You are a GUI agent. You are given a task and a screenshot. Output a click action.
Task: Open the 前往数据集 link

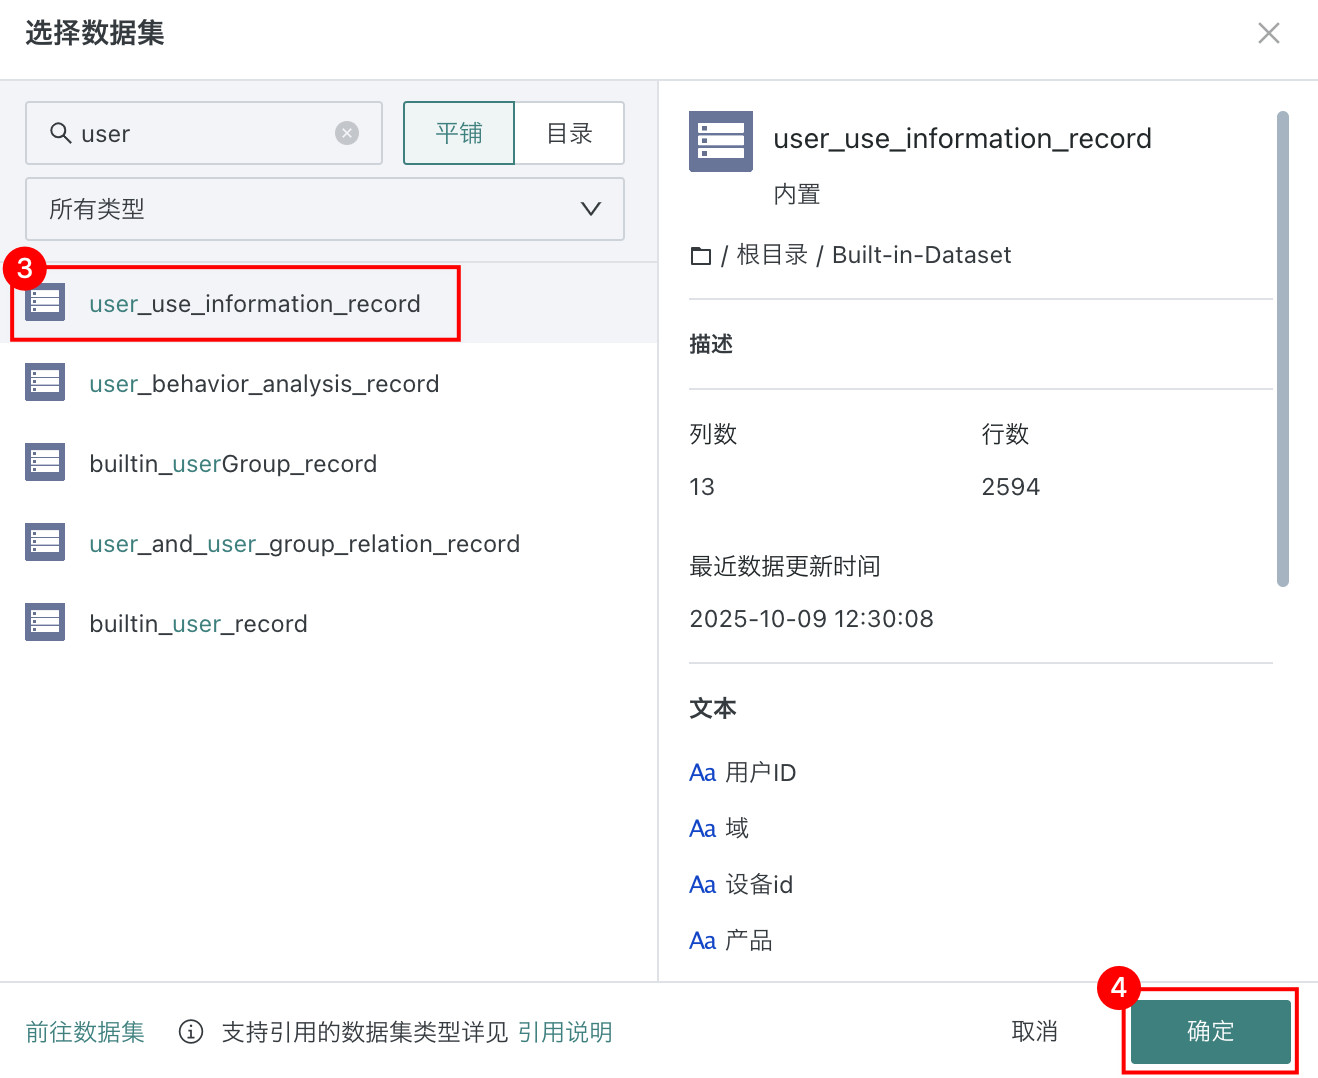pos(85,1032)
